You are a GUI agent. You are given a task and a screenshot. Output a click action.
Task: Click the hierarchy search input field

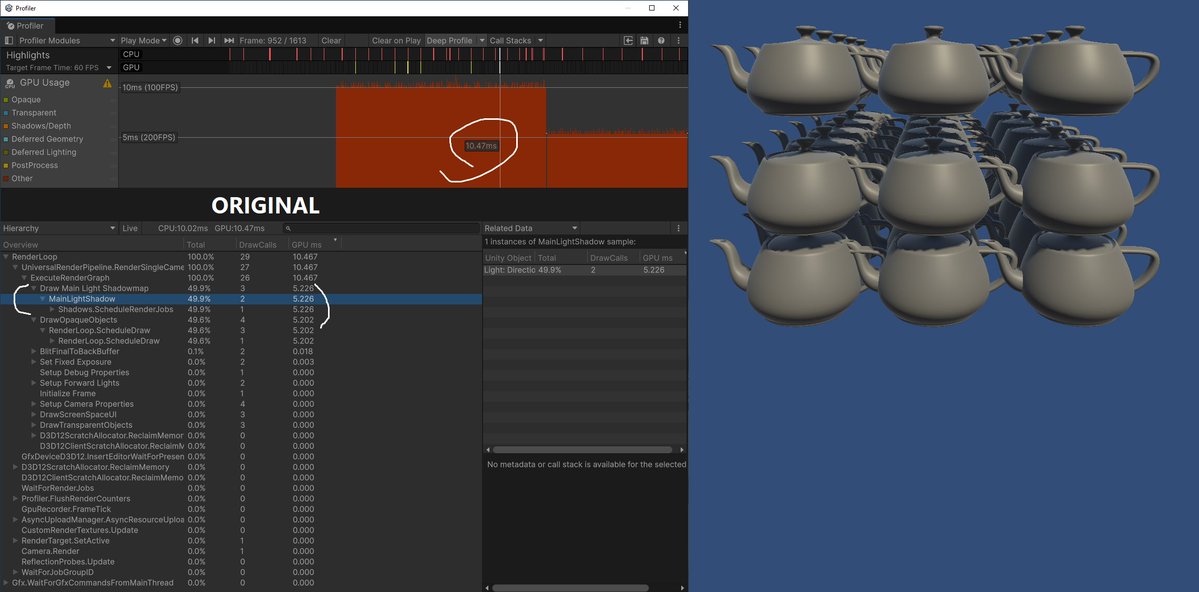(x=381, y=229)
